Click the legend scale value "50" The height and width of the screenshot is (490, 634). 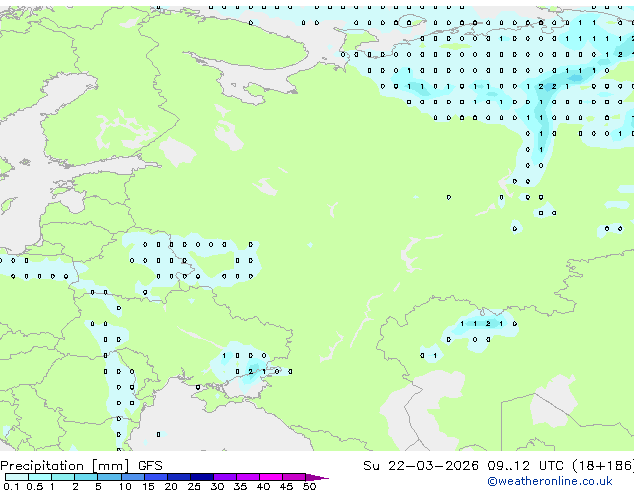(309, 486)
